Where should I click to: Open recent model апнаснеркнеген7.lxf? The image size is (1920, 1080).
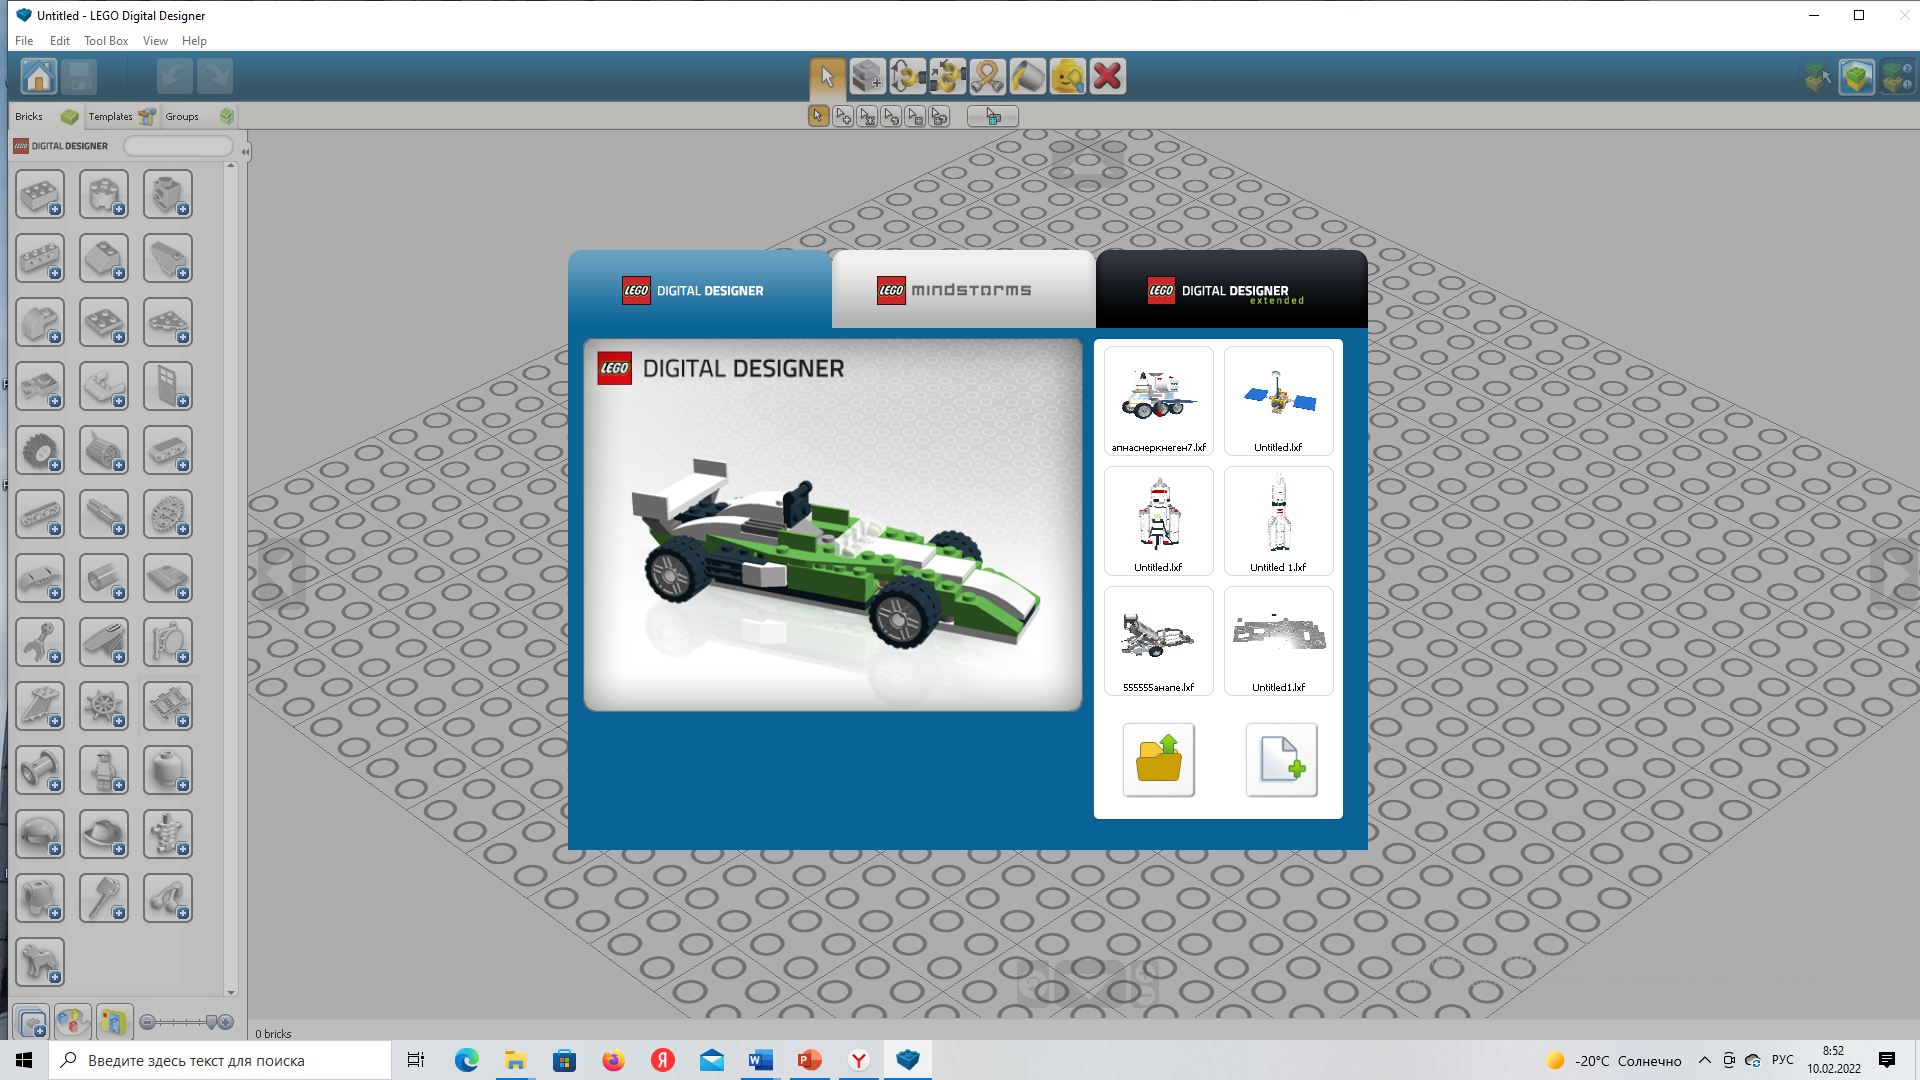pos(1158,401)
